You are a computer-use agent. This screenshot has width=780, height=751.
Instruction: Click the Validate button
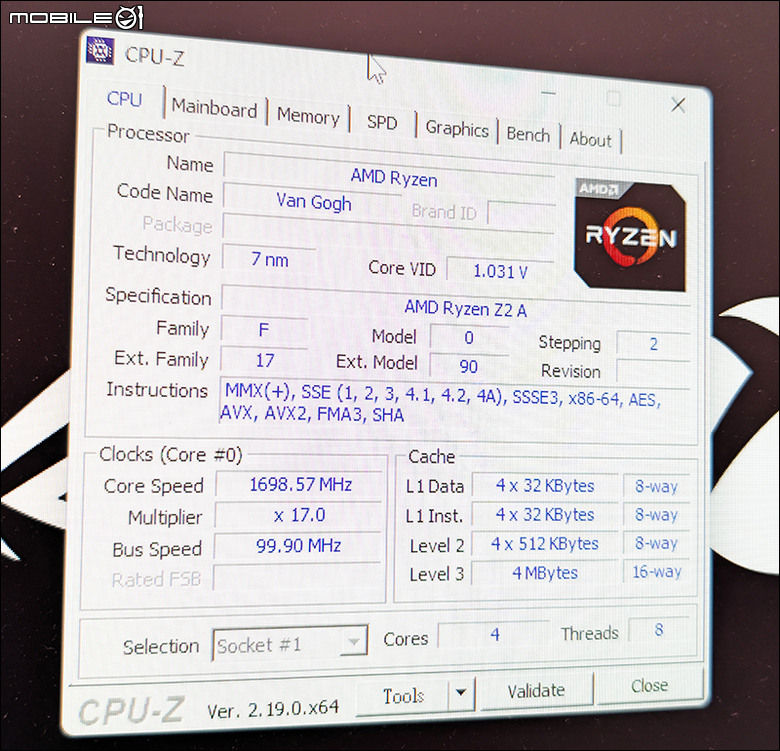tap(536, 690)
